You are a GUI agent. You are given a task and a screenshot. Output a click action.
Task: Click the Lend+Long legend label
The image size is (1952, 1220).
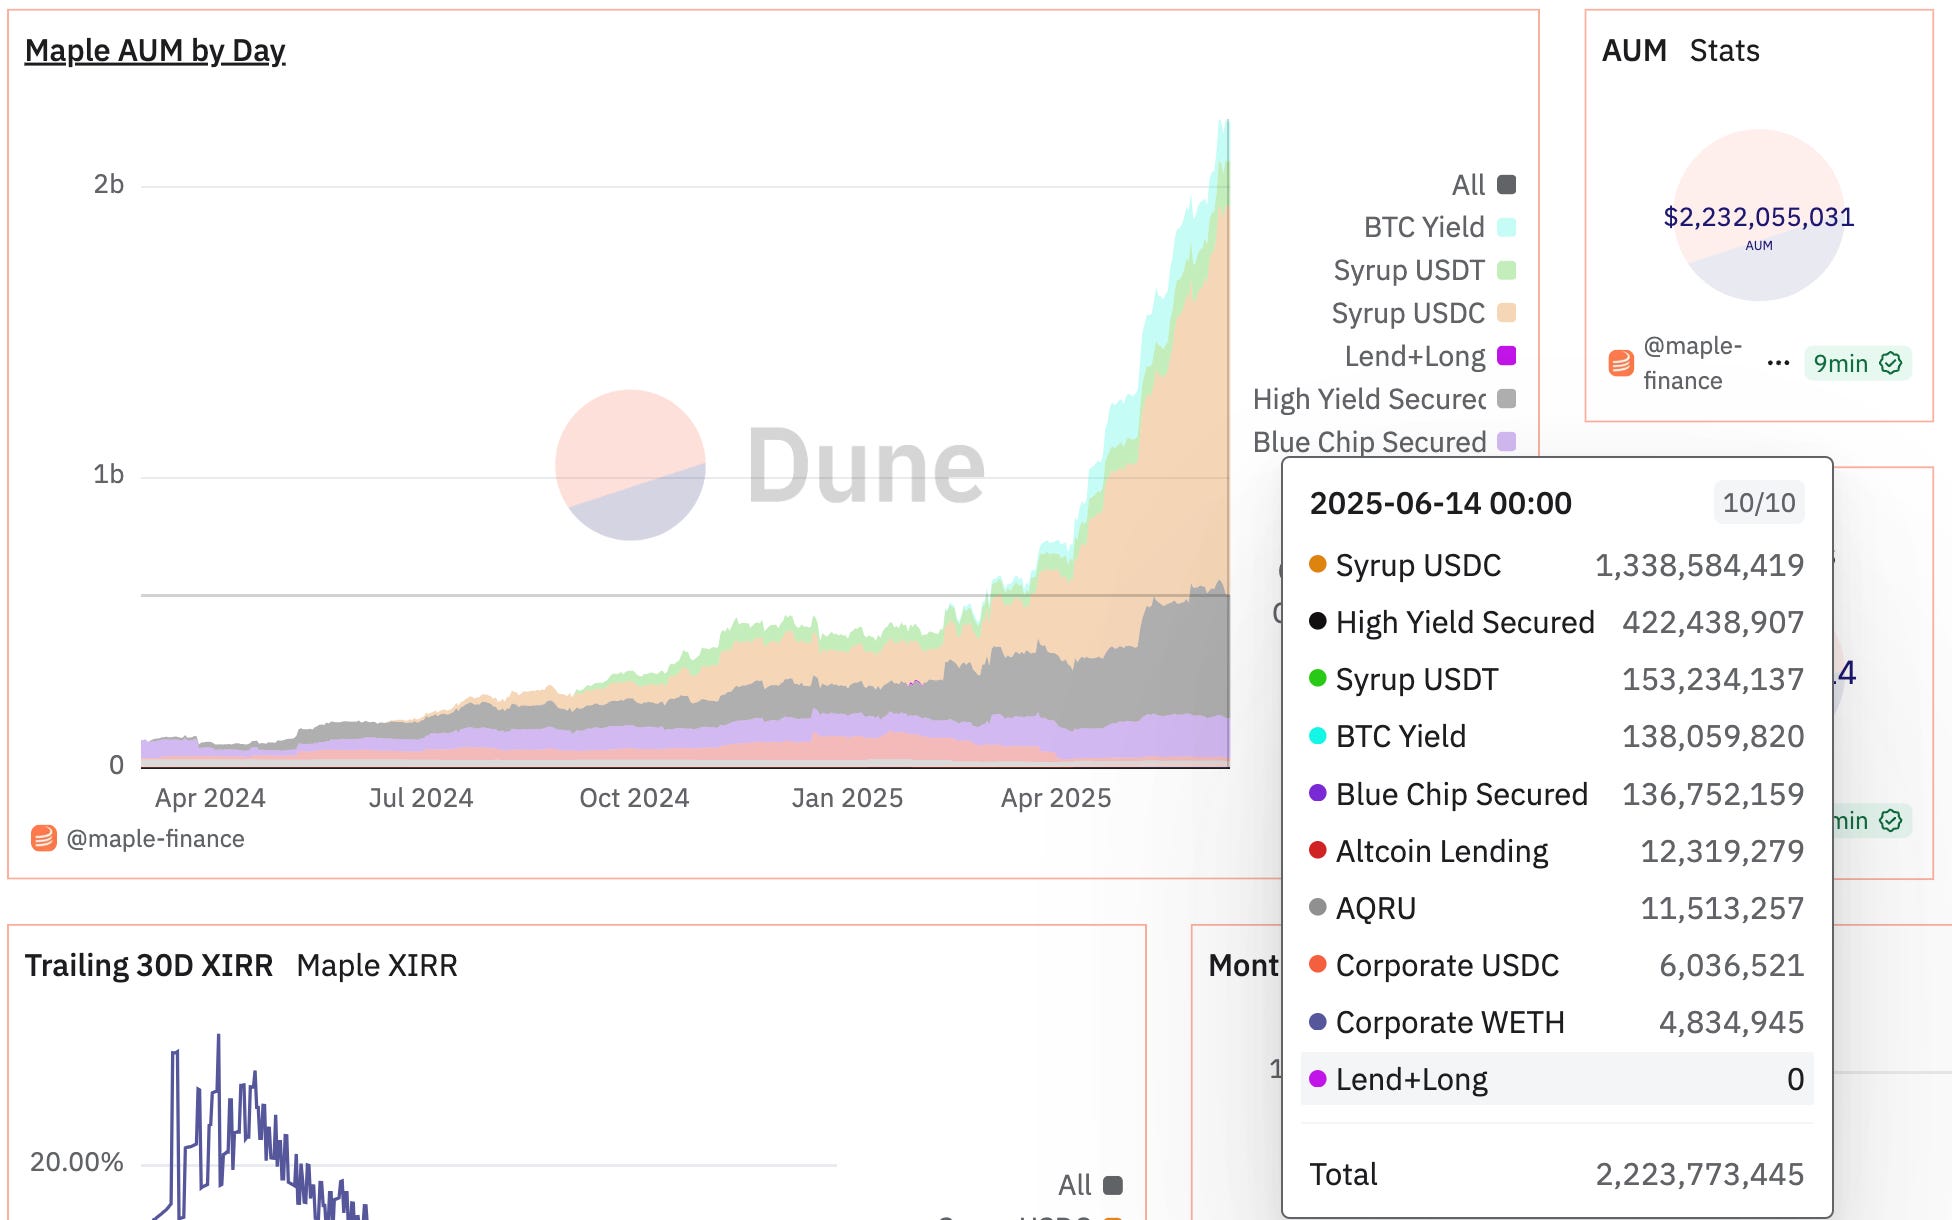[x=1415, y=356]
